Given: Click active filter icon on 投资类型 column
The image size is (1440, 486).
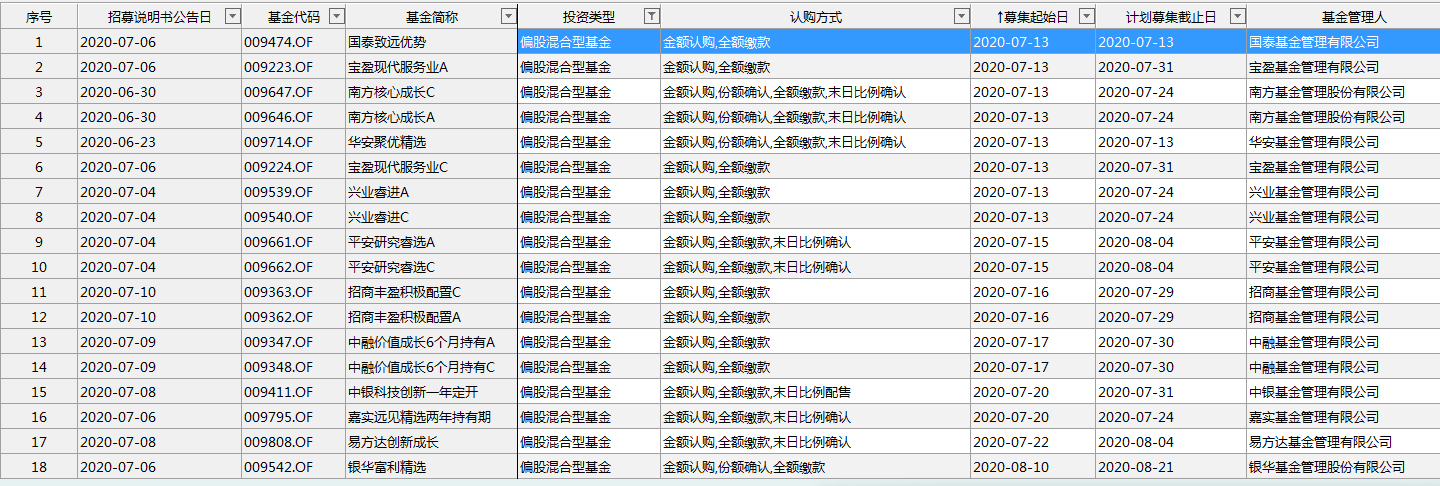Looking at the screenshot, I should 652,16.
